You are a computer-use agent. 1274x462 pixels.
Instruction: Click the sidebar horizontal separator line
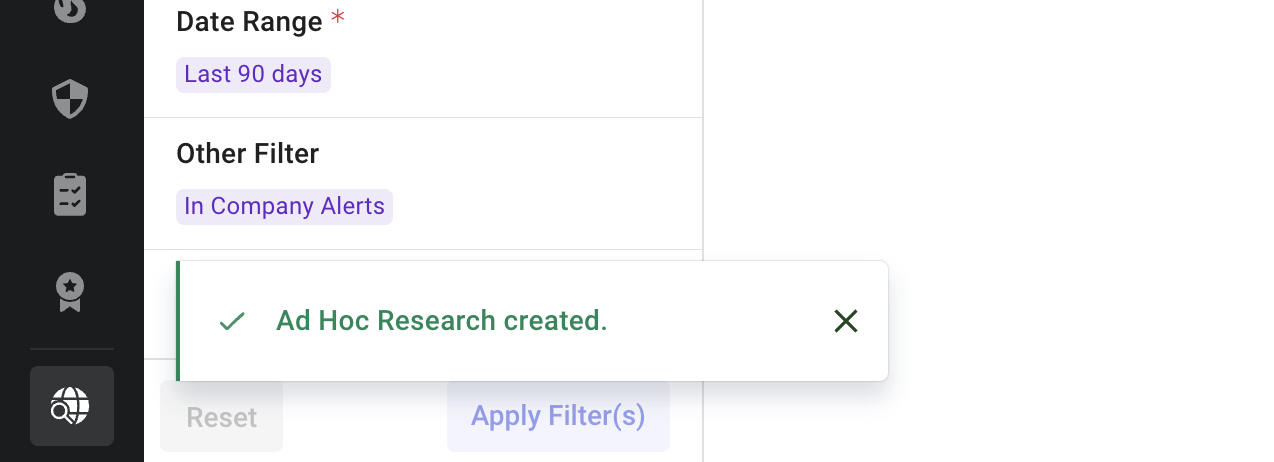tap(71, 349)
